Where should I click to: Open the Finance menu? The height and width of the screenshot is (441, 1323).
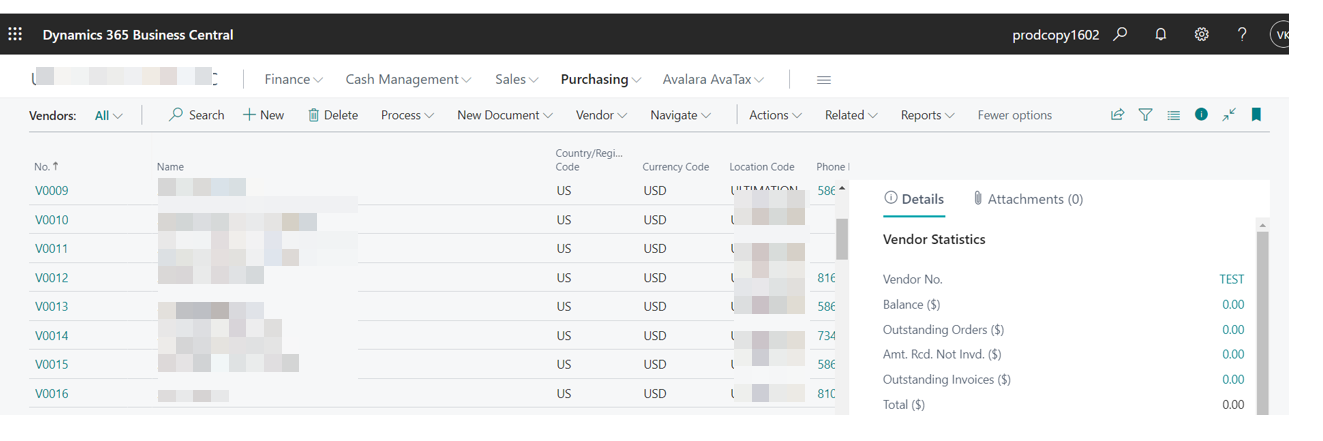pos(293,79)
